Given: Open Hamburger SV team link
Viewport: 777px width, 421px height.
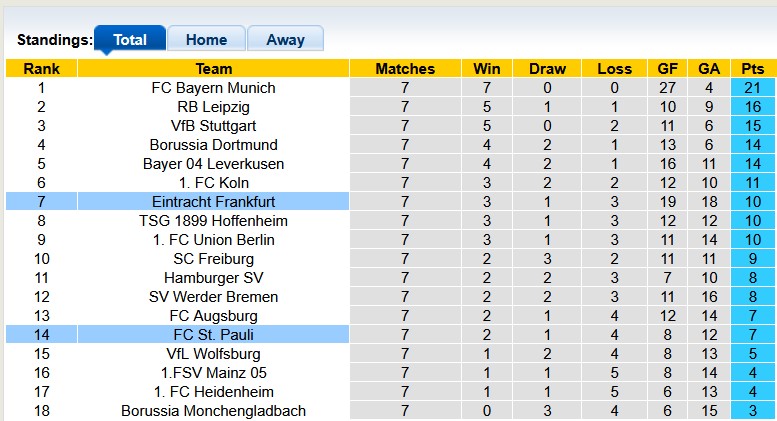Looking at the screenshot, I should point(213,278).
